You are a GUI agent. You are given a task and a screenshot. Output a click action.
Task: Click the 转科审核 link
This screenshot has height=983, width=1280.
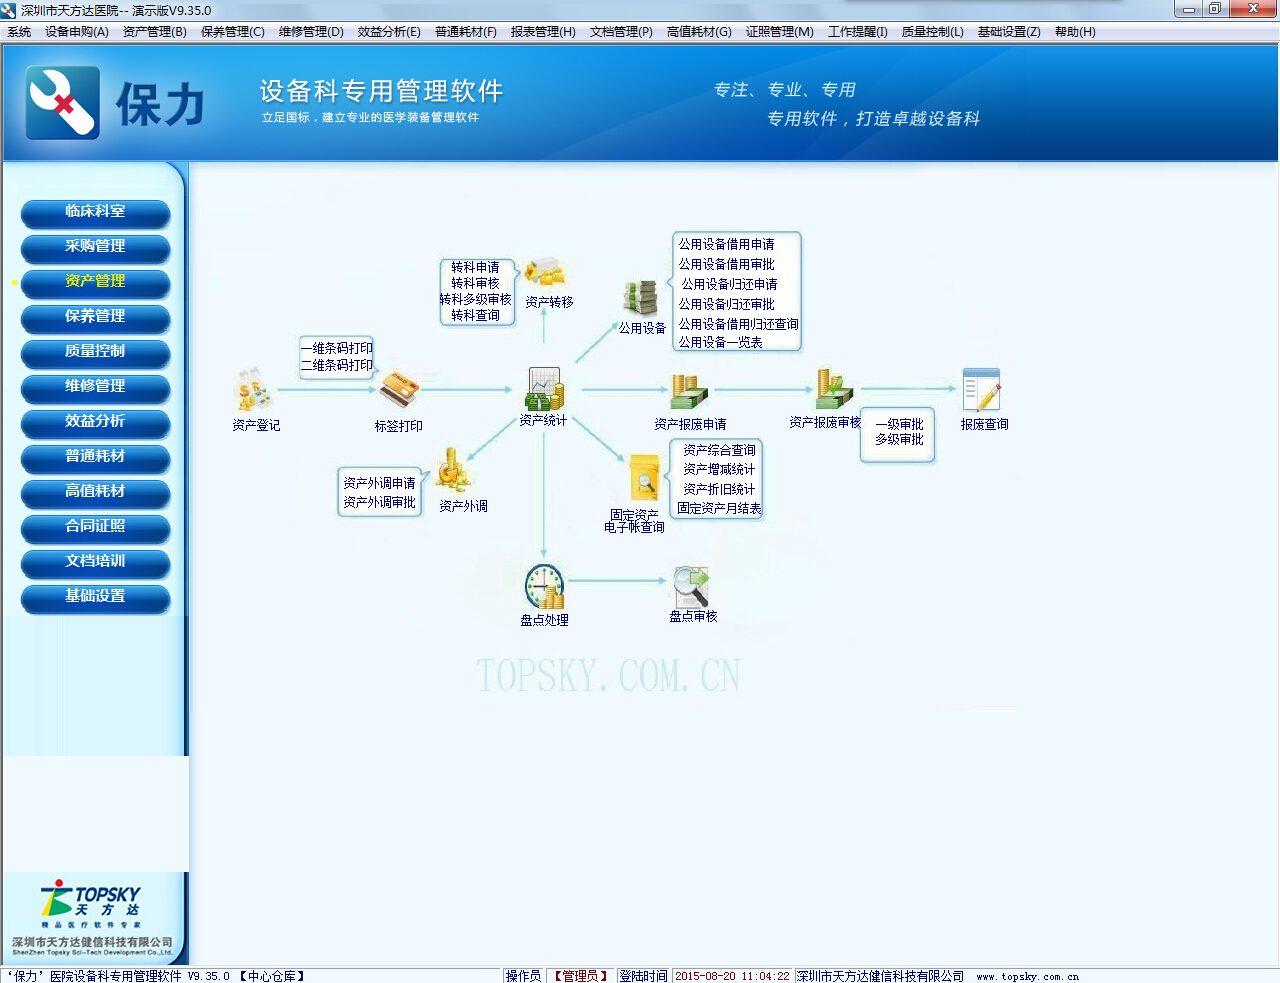(x=475, y=283)
